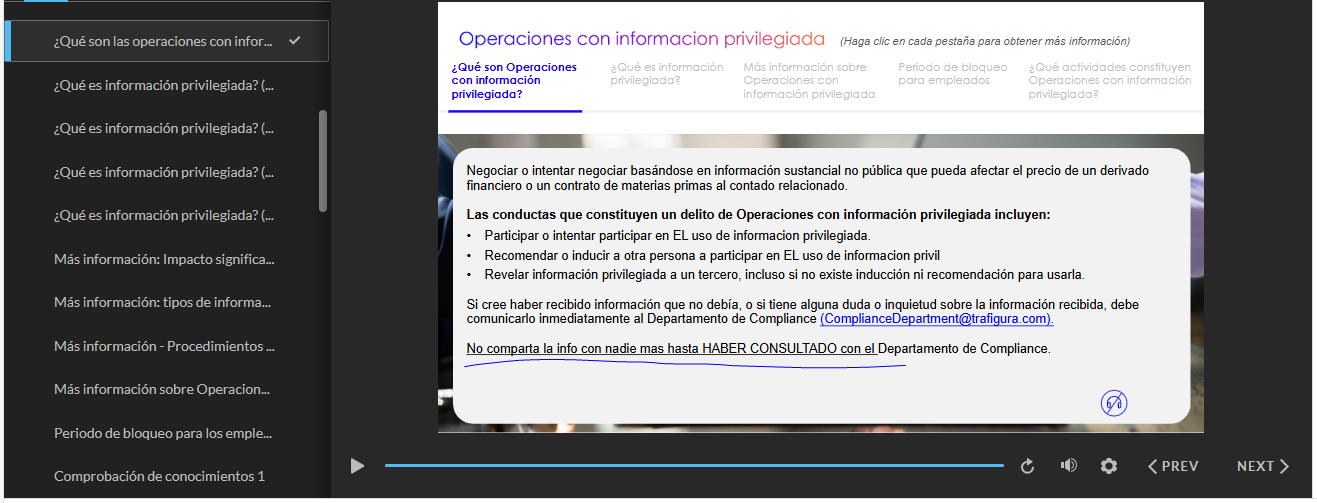Select ¿Qué son las operaciones con infor... item
The height and width of the screenshot is (503, 1317).
click(167, 41)
